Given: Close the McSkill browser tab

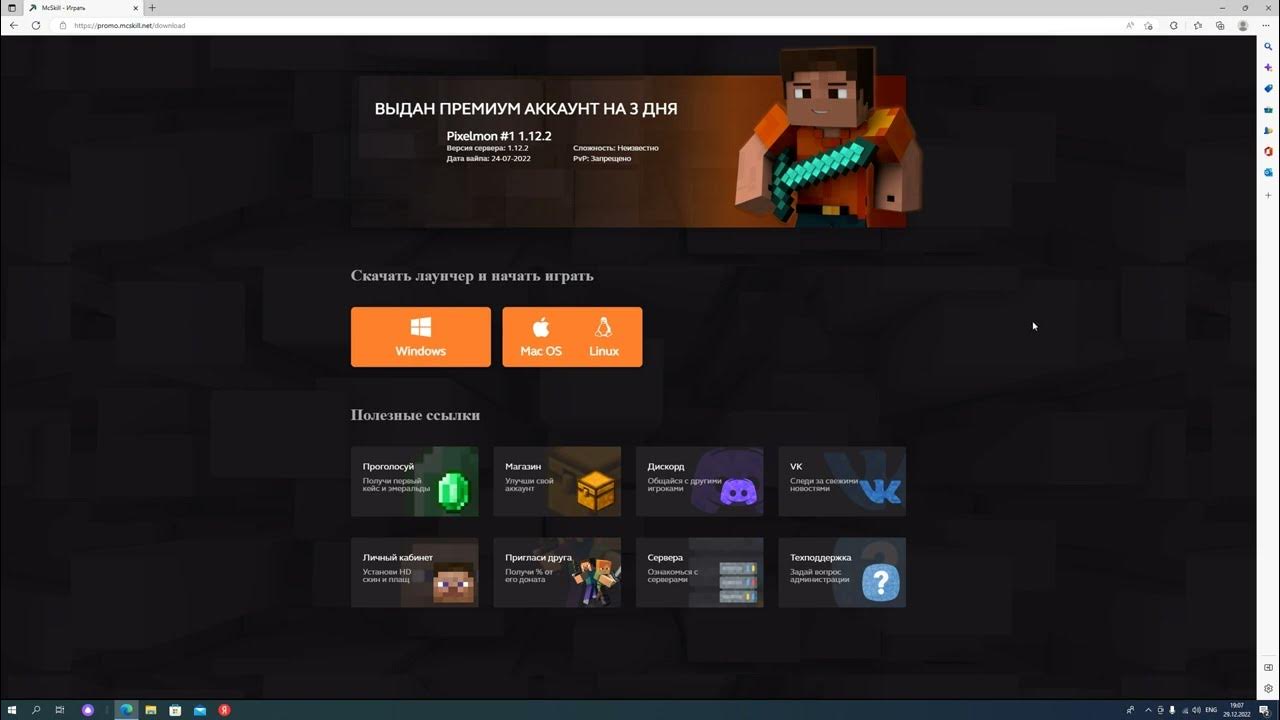Looking at the screenshot, I should pos(136,8).
